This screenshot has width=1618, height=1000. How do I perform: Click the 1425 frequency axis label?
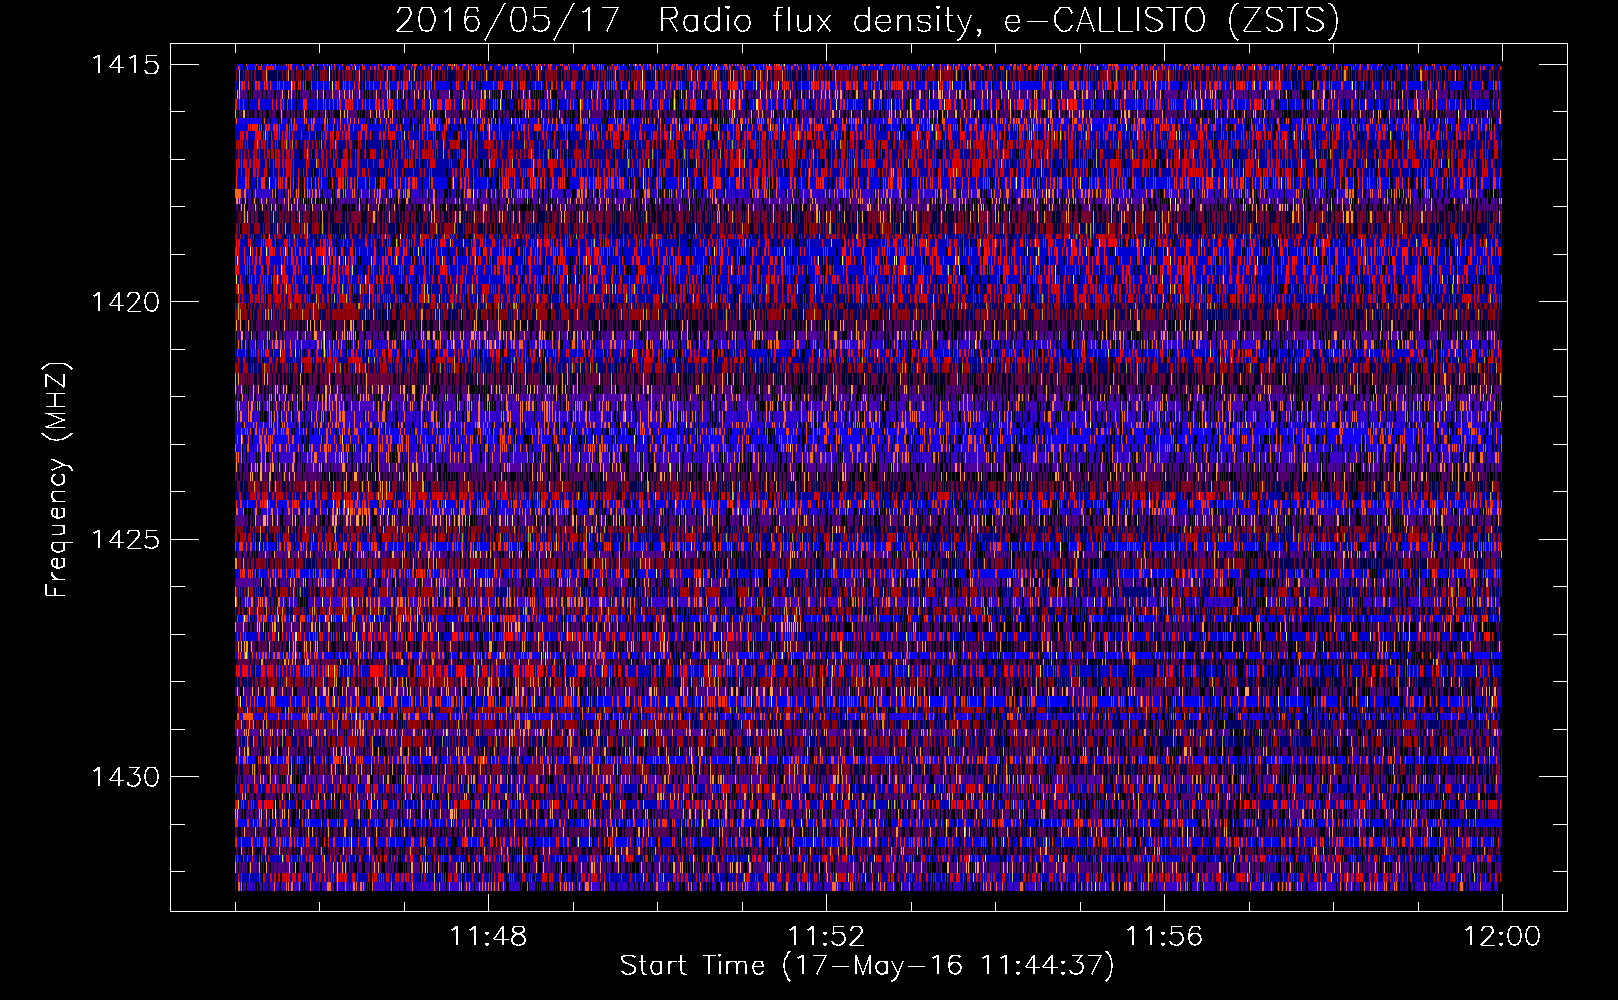[125, 540]
